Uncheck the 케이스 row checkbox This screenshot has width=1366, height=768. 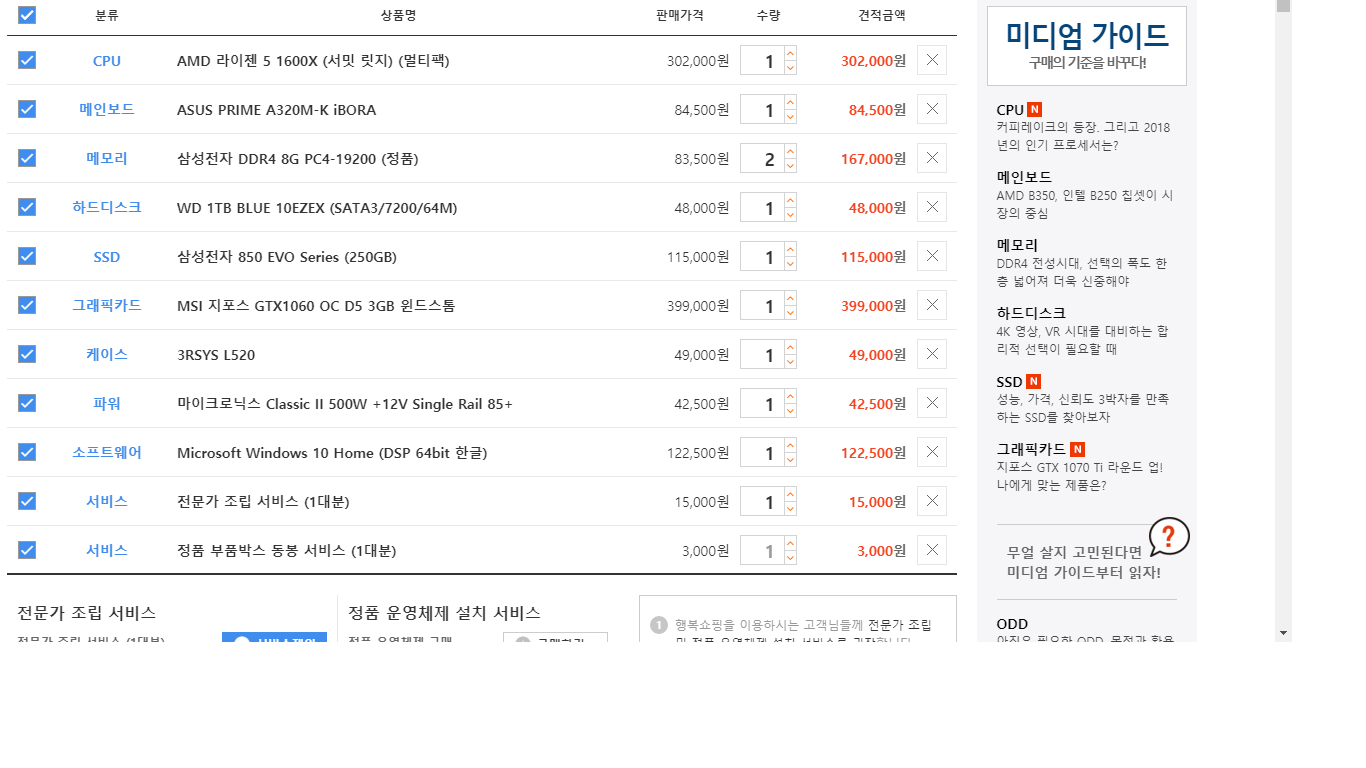pos(27,354)
